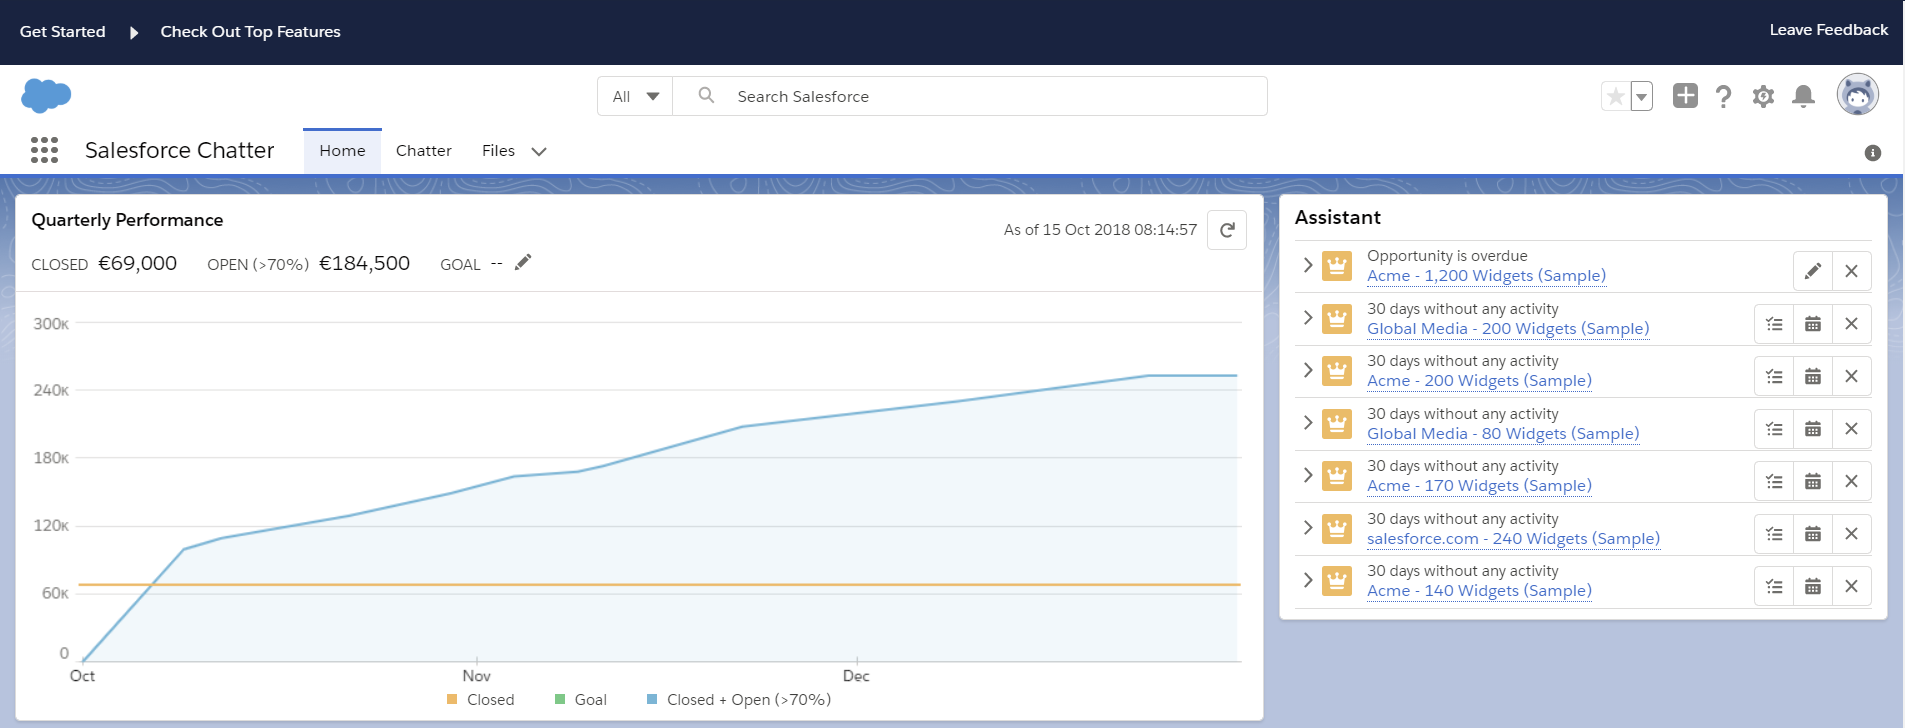Edit the goal using pencil icon
Viewport: 1905px width, 728px height.
tap(523, 262)
